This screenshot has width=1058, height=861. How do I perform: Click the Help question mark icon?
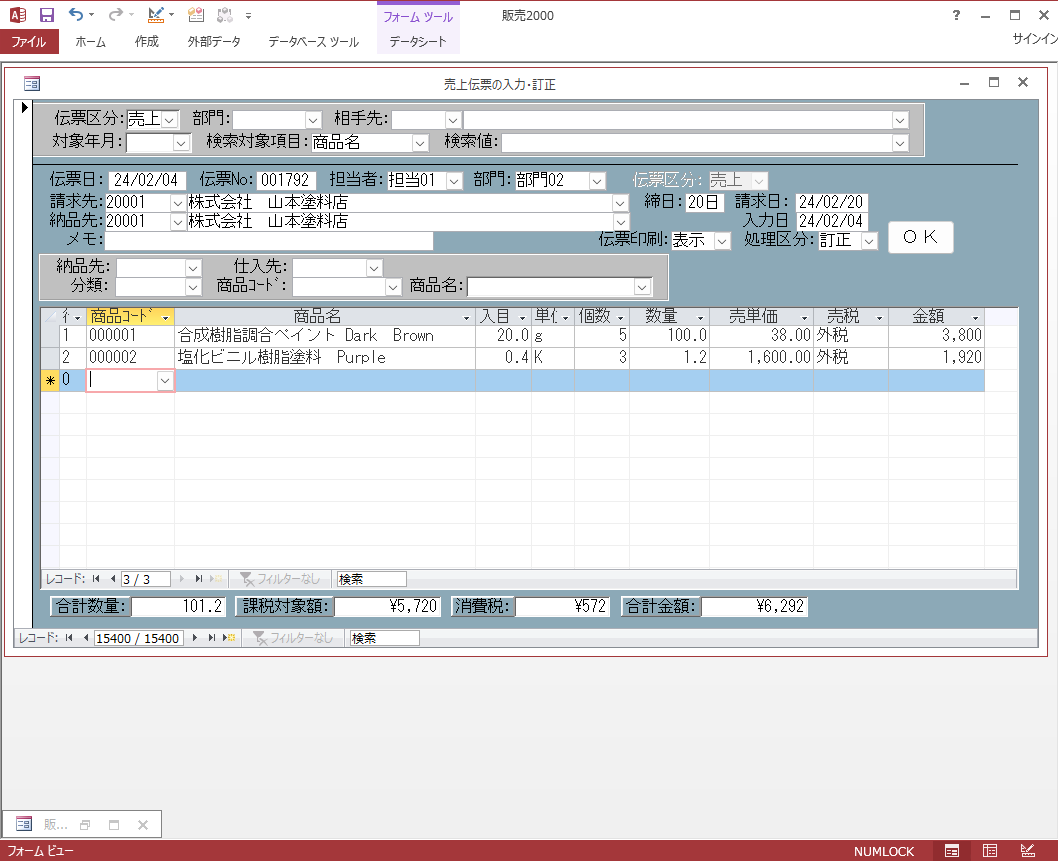(x=957, y=15)
